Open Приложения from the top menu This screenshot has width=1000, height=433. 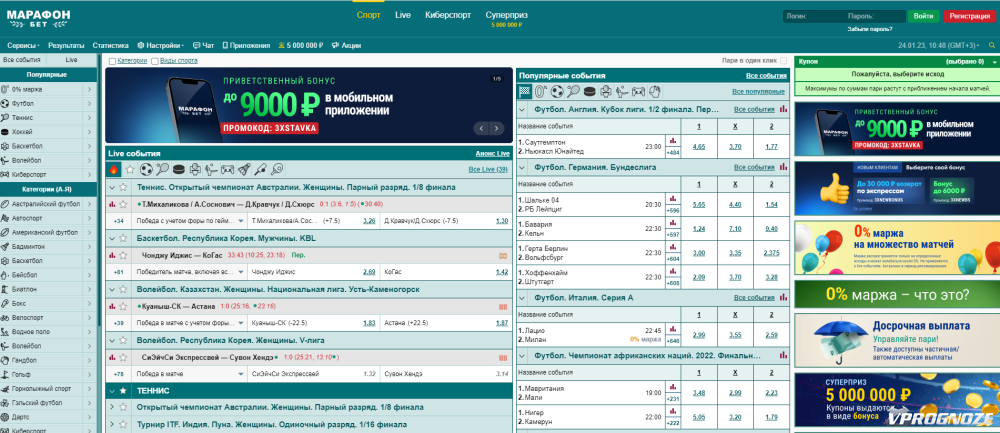[246, 46]
